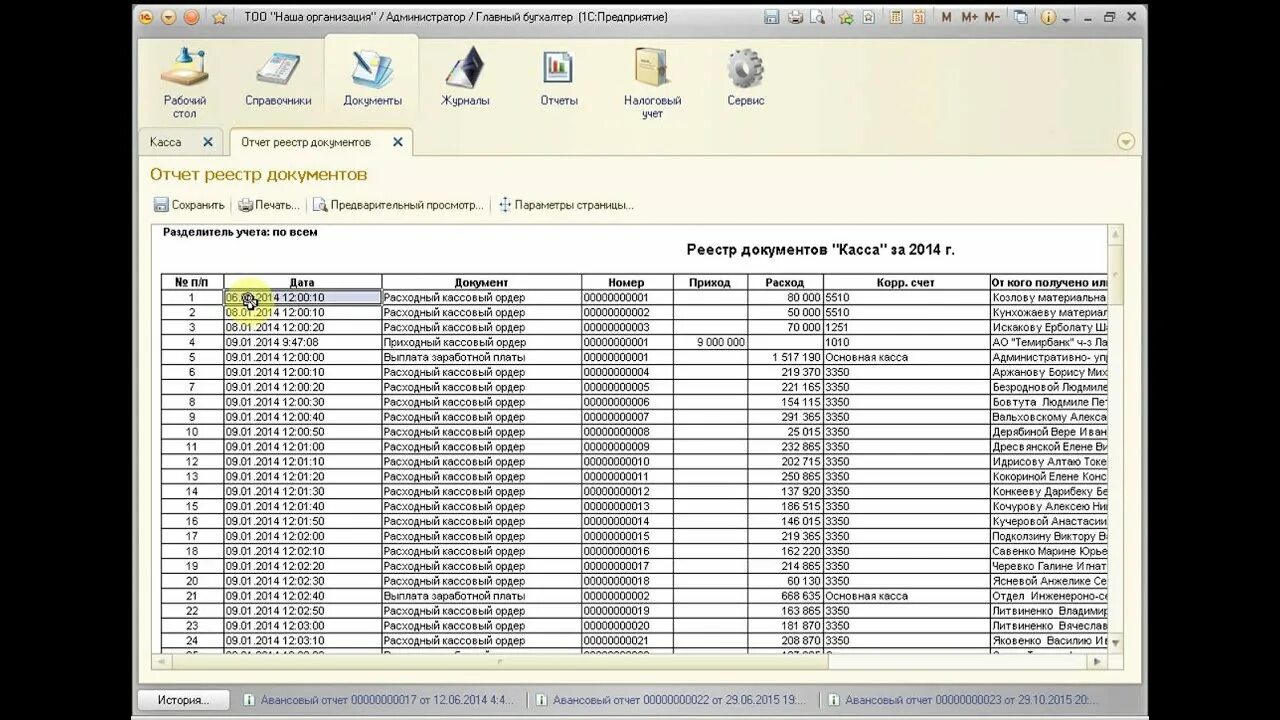Click the vertical scrollbar up arrow
This screenshot has height=720, width=1280.
[x=1117, y=233]
